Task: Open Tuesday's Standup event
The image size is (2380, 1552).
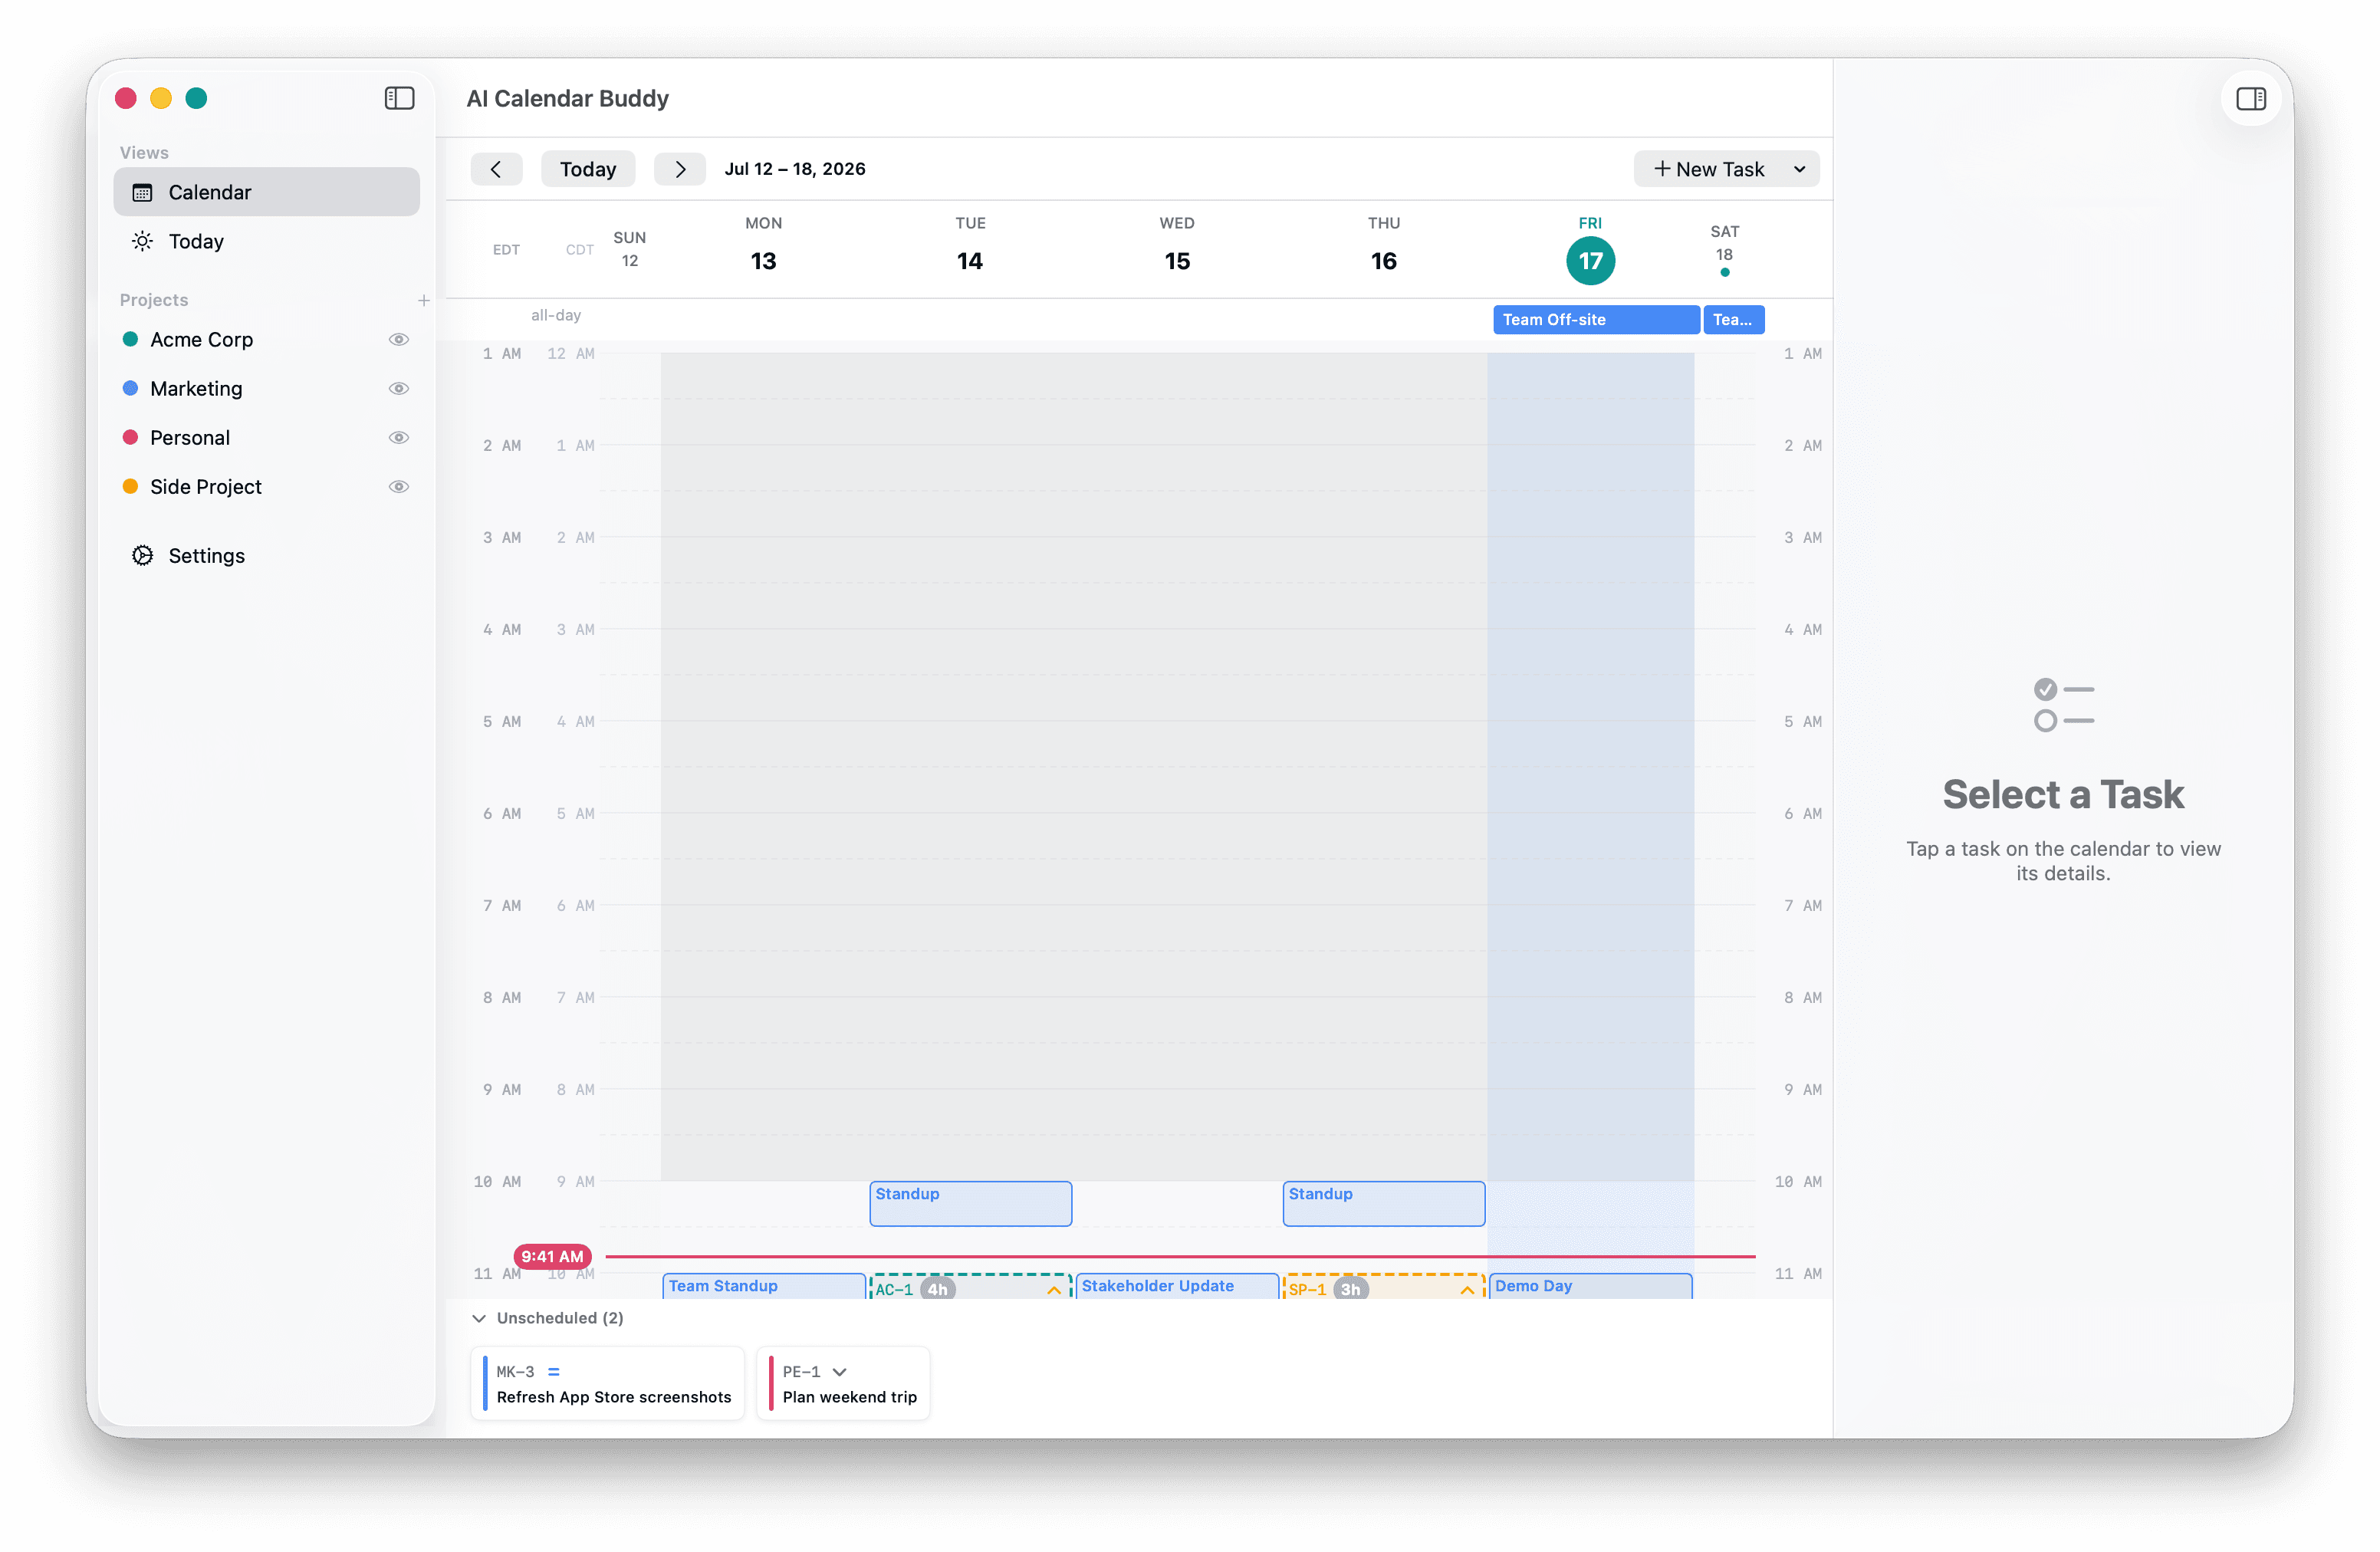Action: [x=970, y=1203]
